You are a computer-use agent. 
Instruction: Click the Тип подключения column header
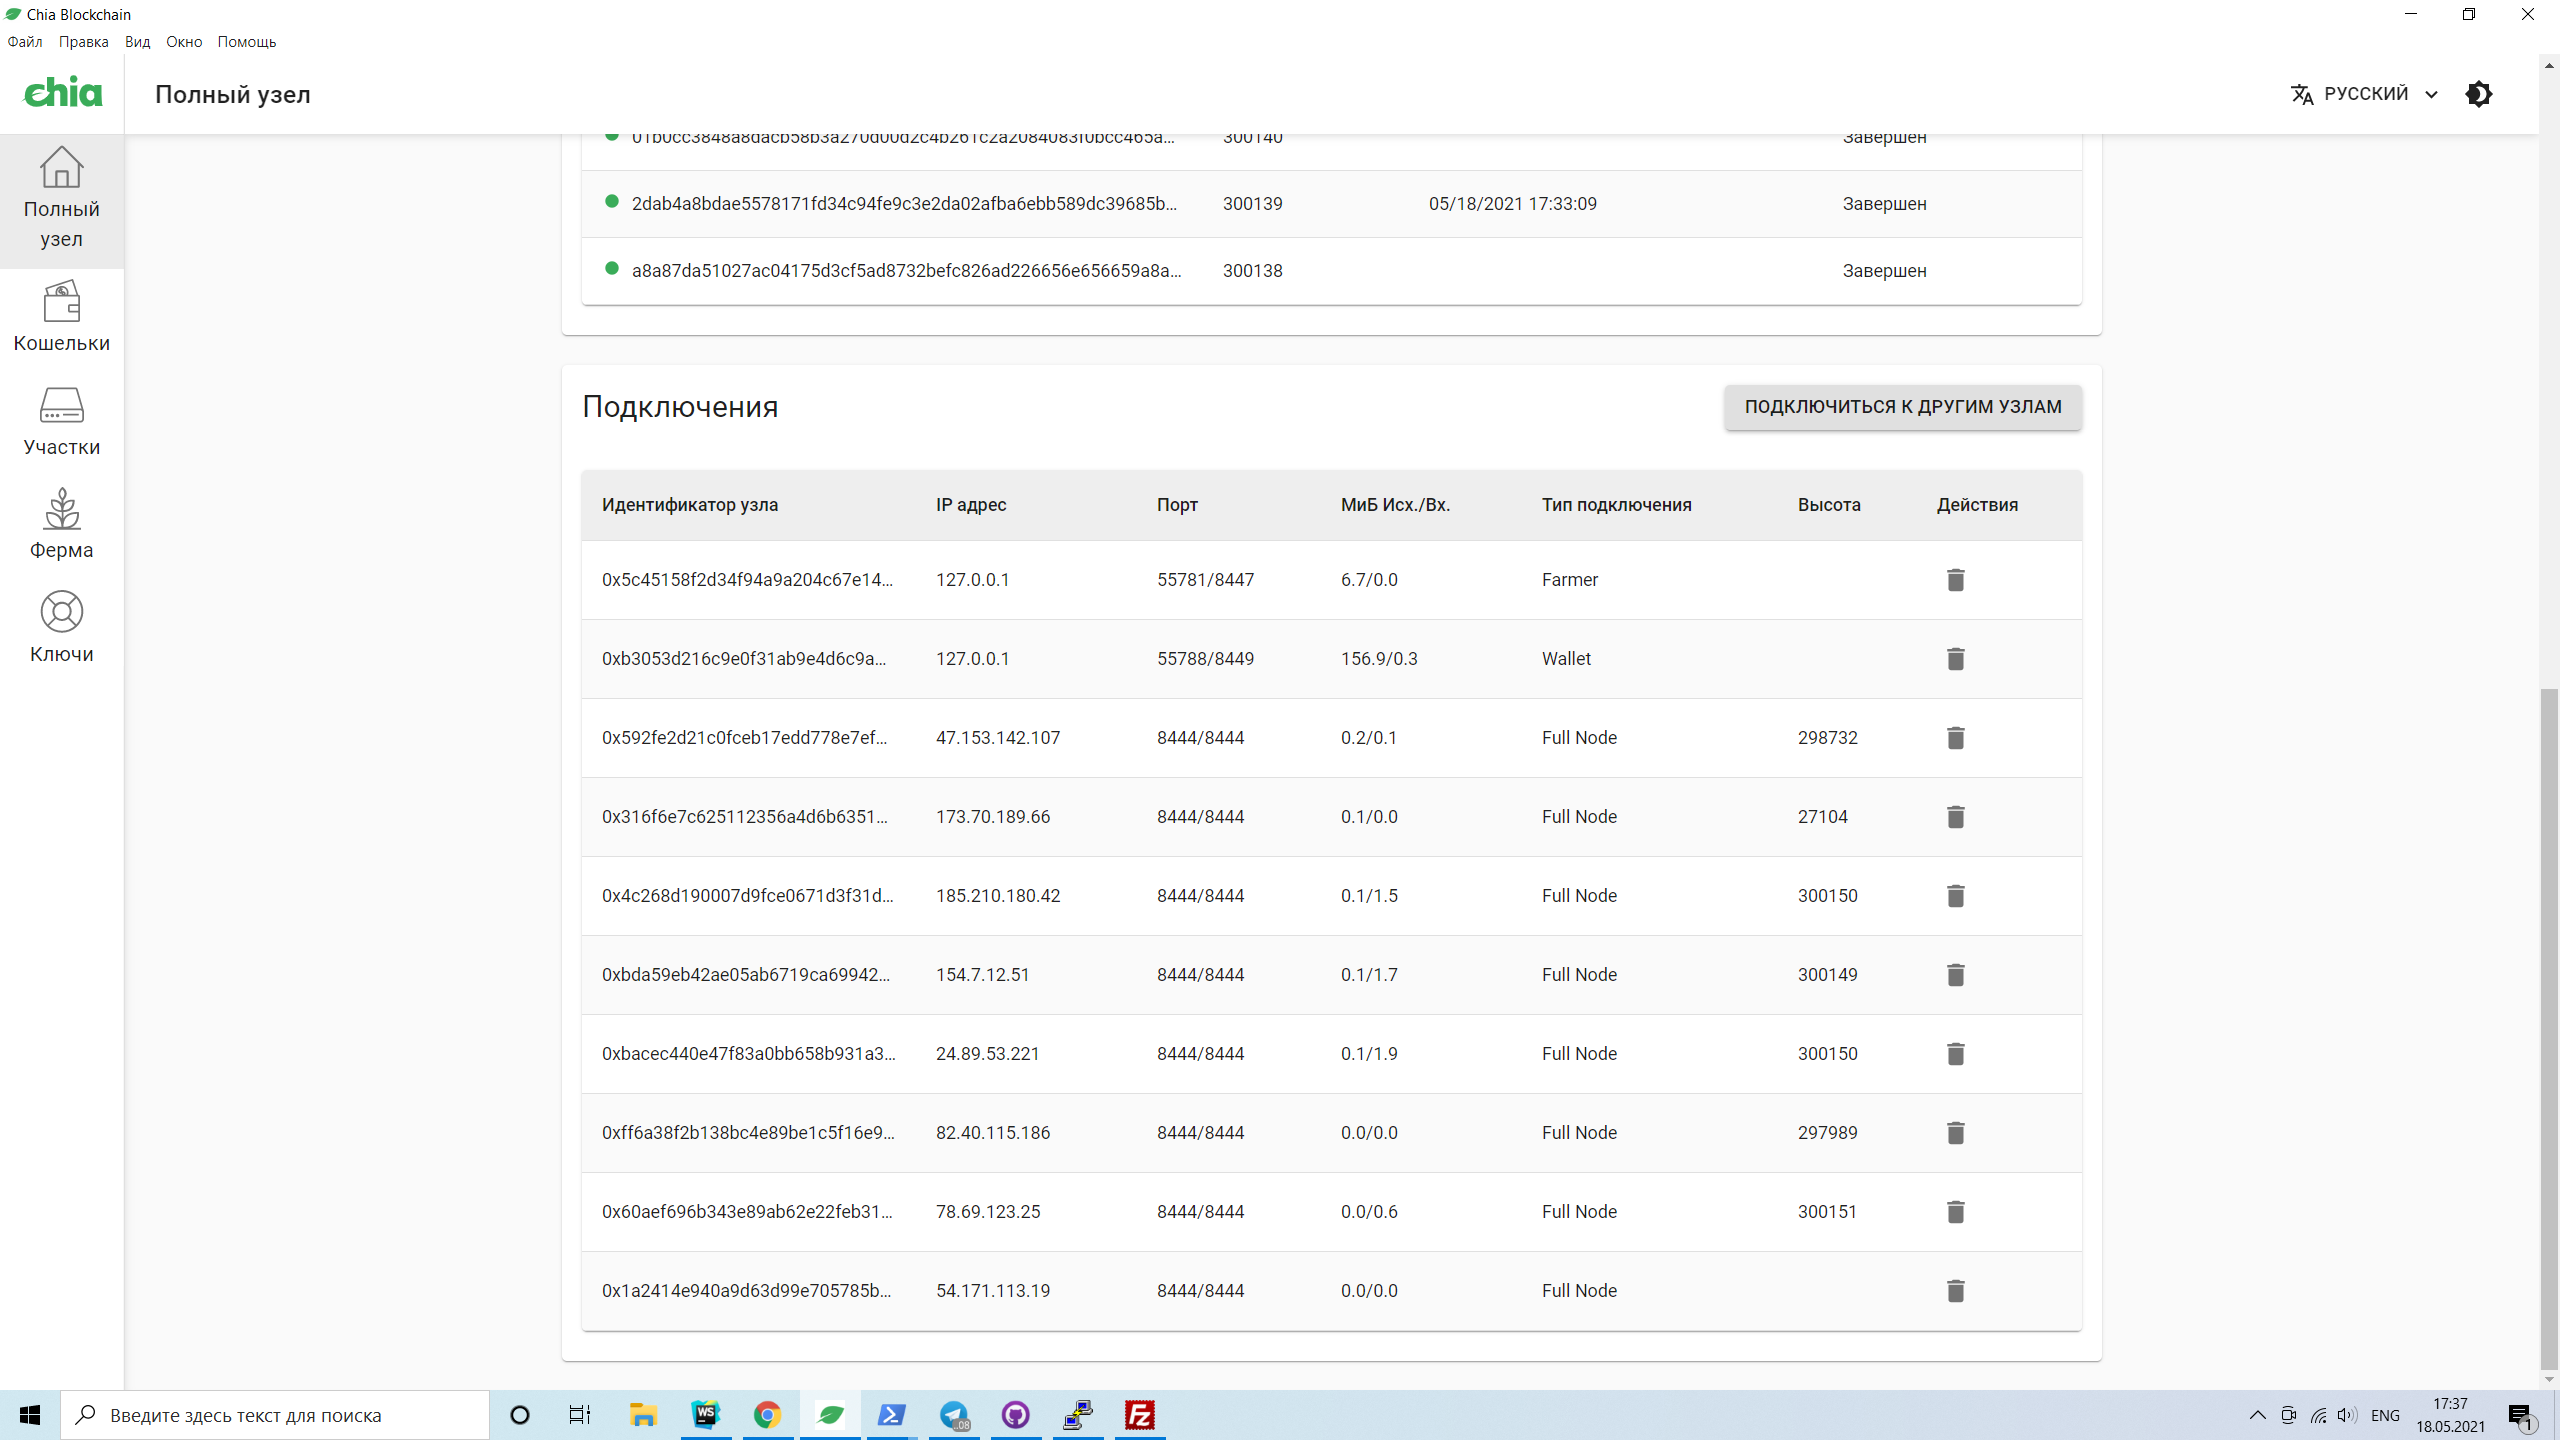tap(1617, 505)
